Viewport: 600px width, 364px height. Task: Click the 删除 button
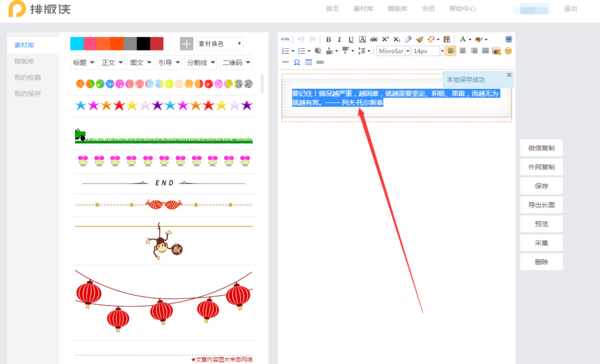pyautogui.click(x=541, y=262)
